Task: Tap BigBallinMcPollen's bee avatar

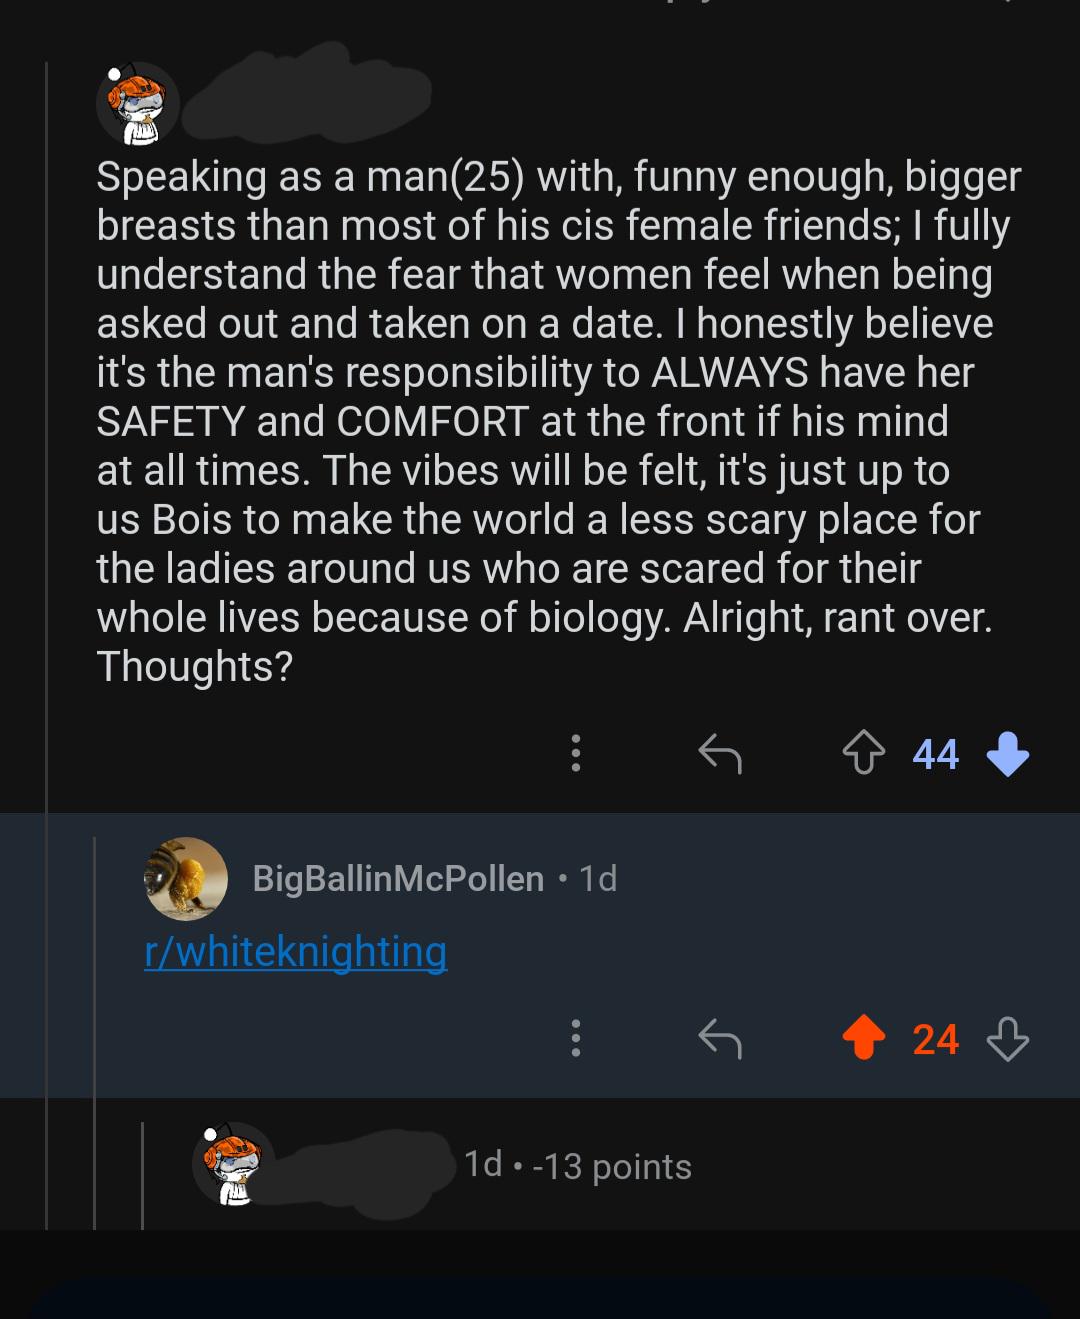Action: [186, 878]
